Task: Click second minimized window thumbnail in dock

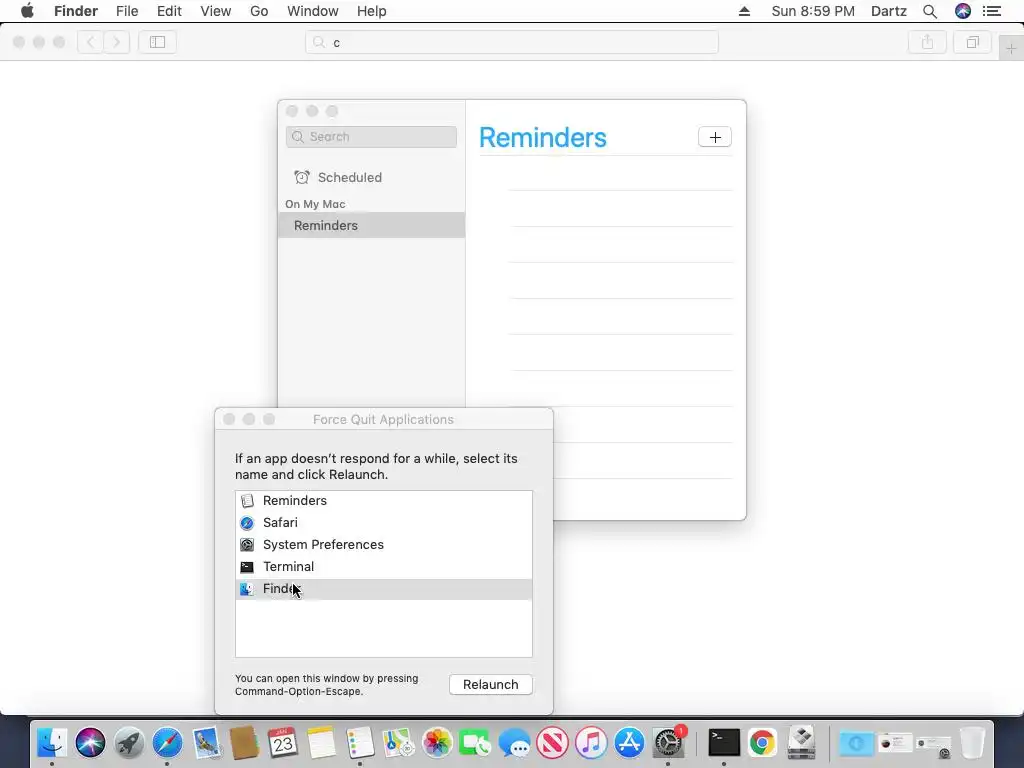Action: point(933,744)
